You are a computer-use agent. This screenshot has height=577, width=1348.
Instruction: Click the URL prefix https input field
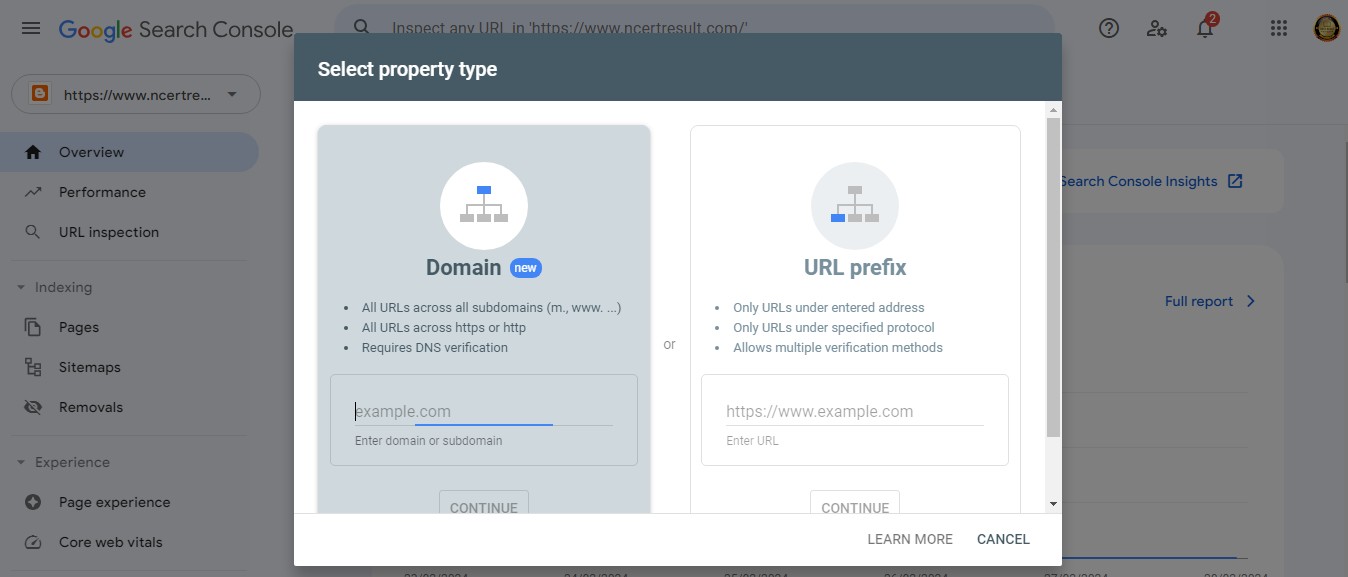[855, 412]
